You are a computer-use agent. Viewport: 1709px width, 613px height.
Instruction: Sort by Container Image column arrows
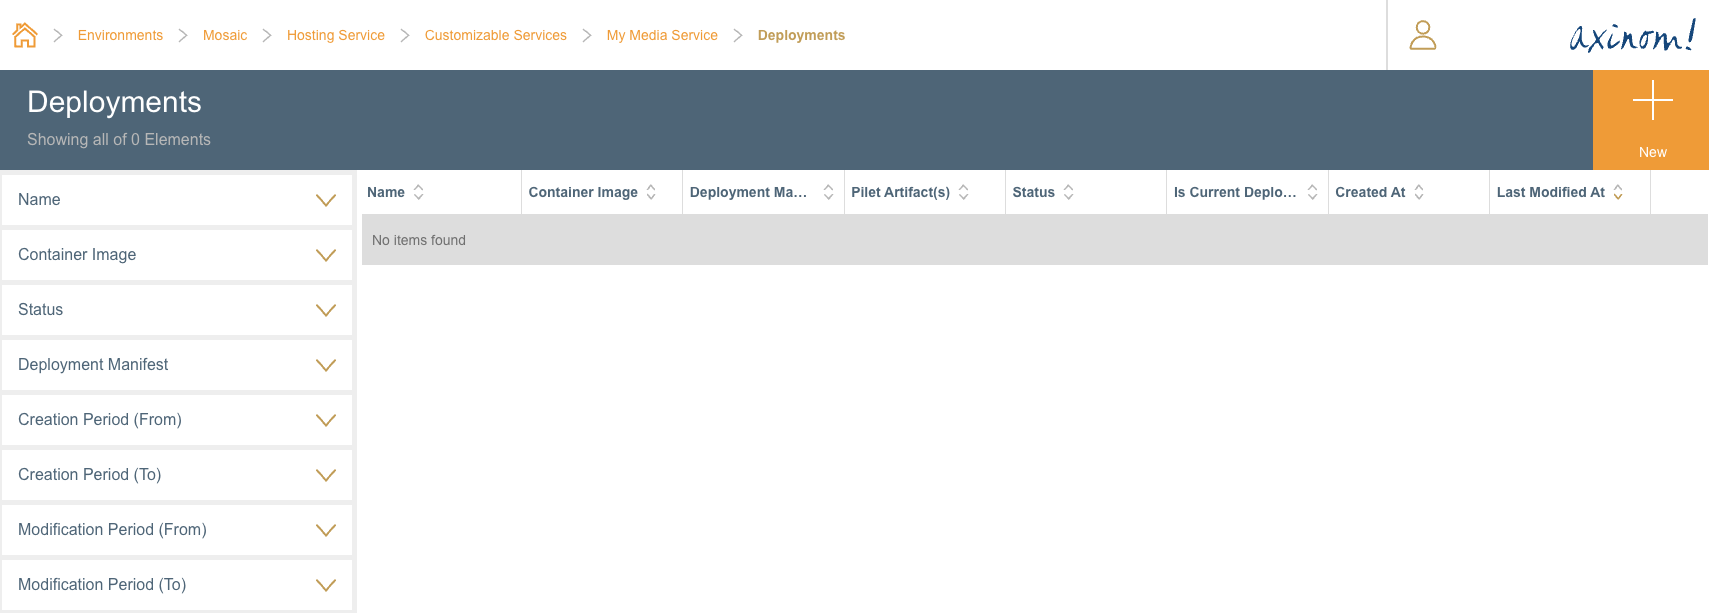[x=651, y=192]
